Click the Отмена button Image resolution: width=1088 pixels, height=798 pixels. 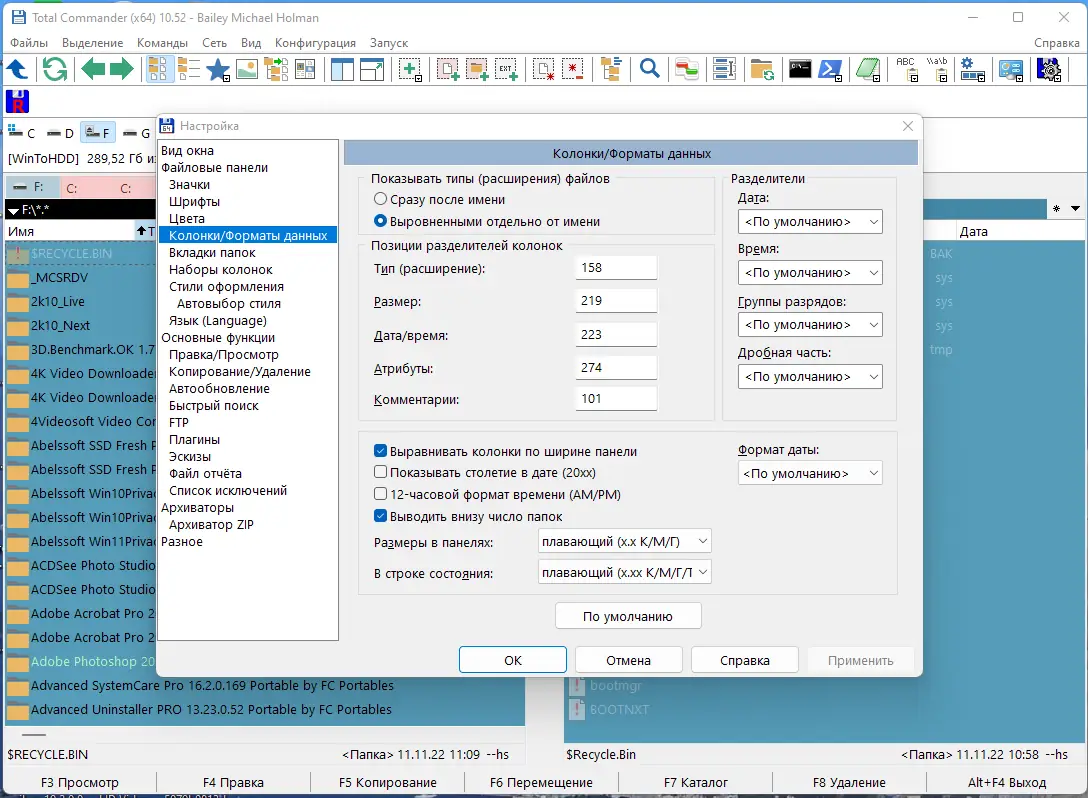point(629,660)
